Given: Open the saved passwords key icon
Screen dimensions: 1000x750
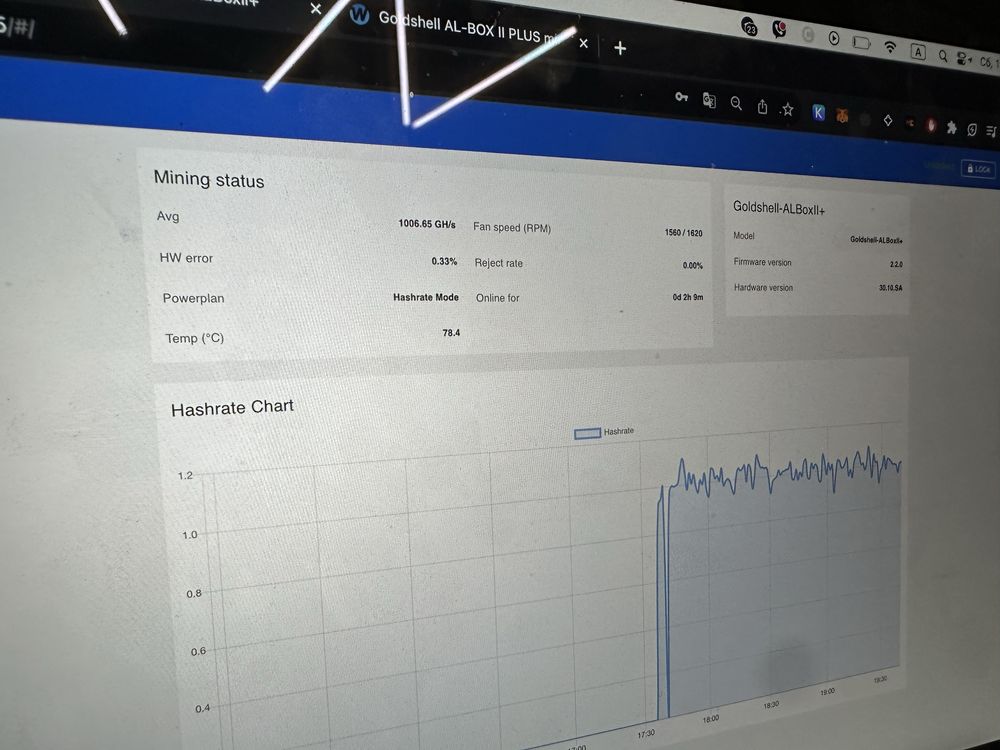Looking at the screenshot, I should tap(681, 97).
